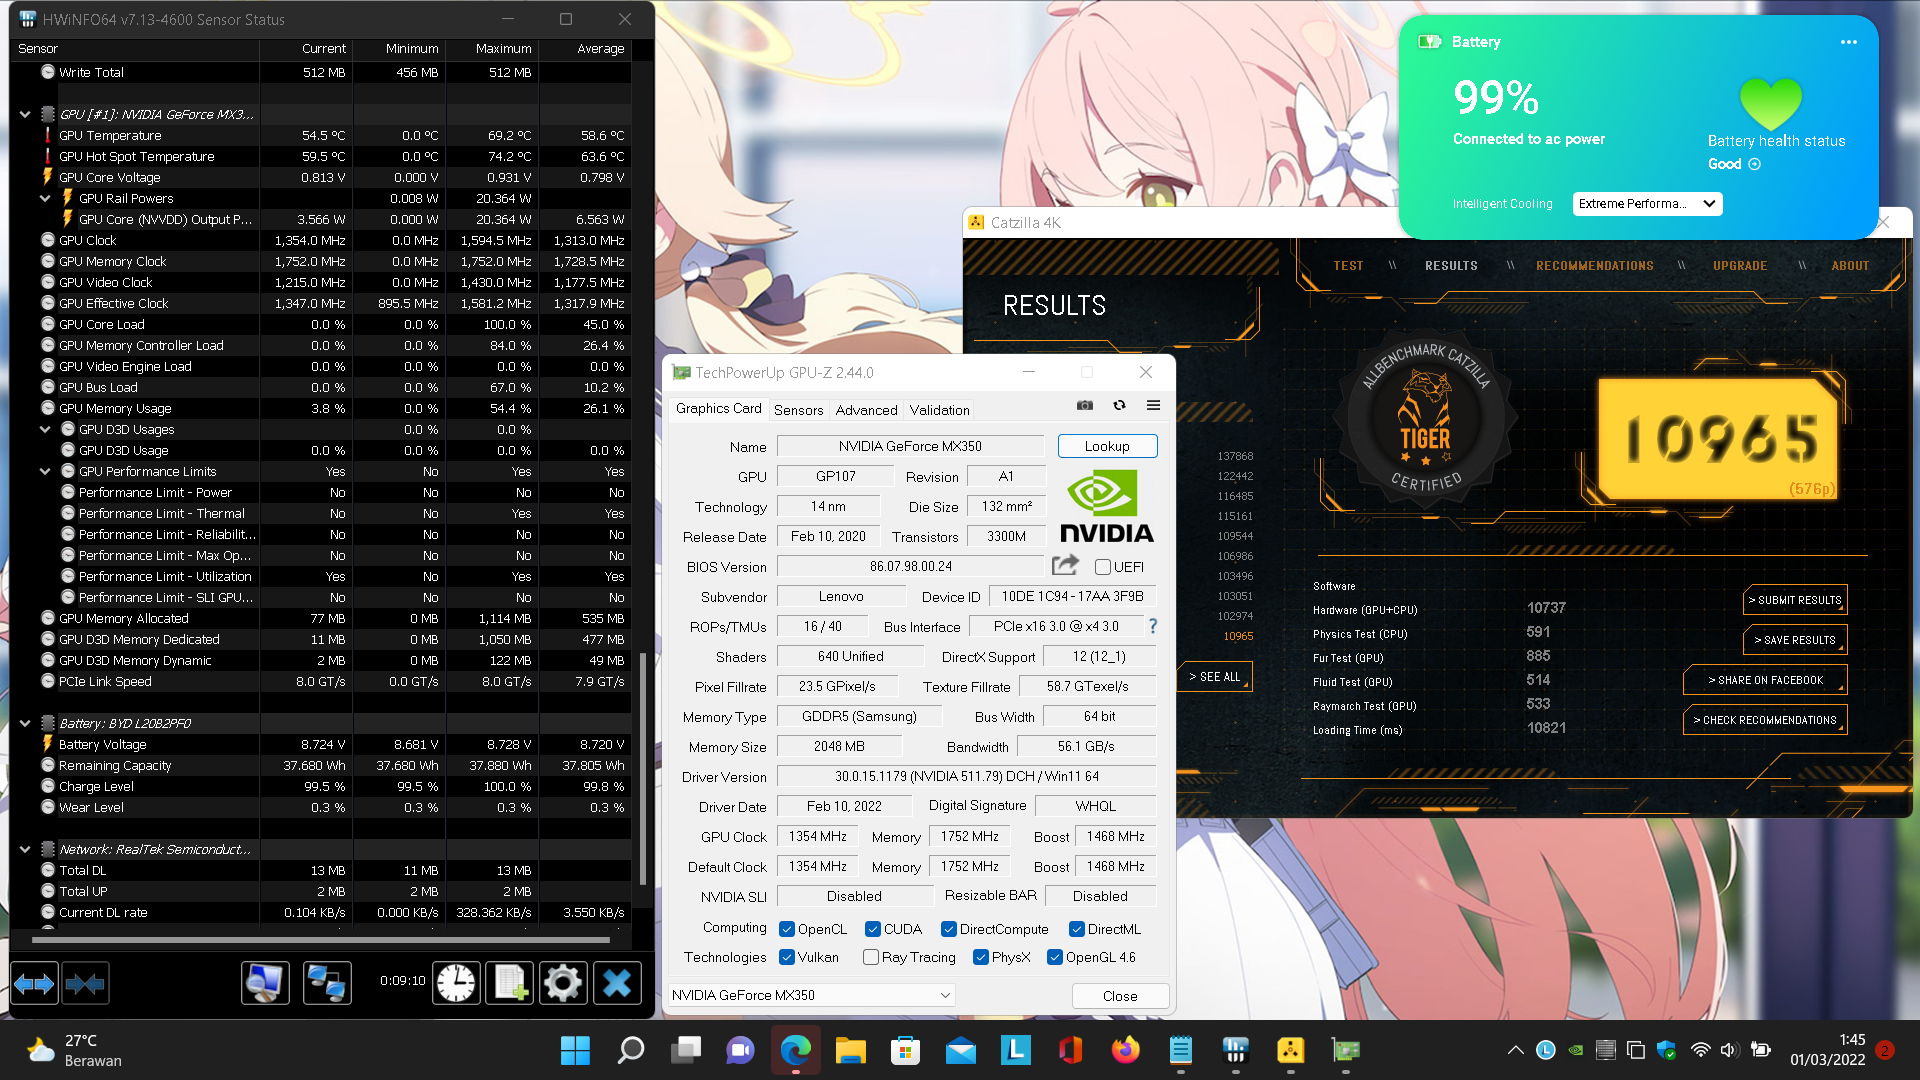Collapse the Battery BYD L20B2PF0 section
Screen dimensions: 1920x1080
25,723
